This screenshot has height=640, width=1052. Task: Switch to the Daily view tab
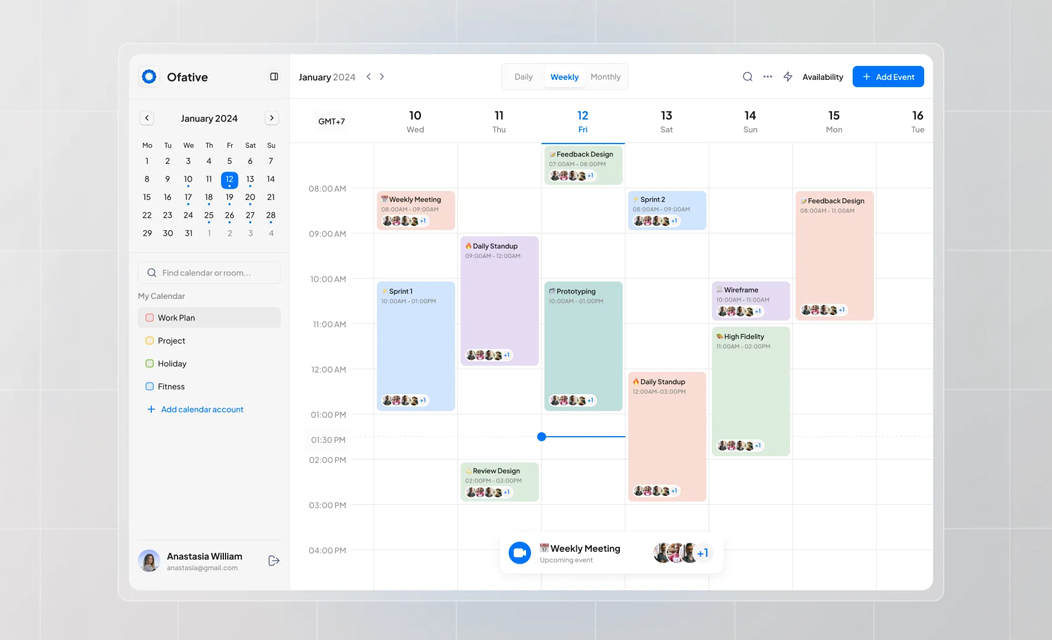(523, 77)
